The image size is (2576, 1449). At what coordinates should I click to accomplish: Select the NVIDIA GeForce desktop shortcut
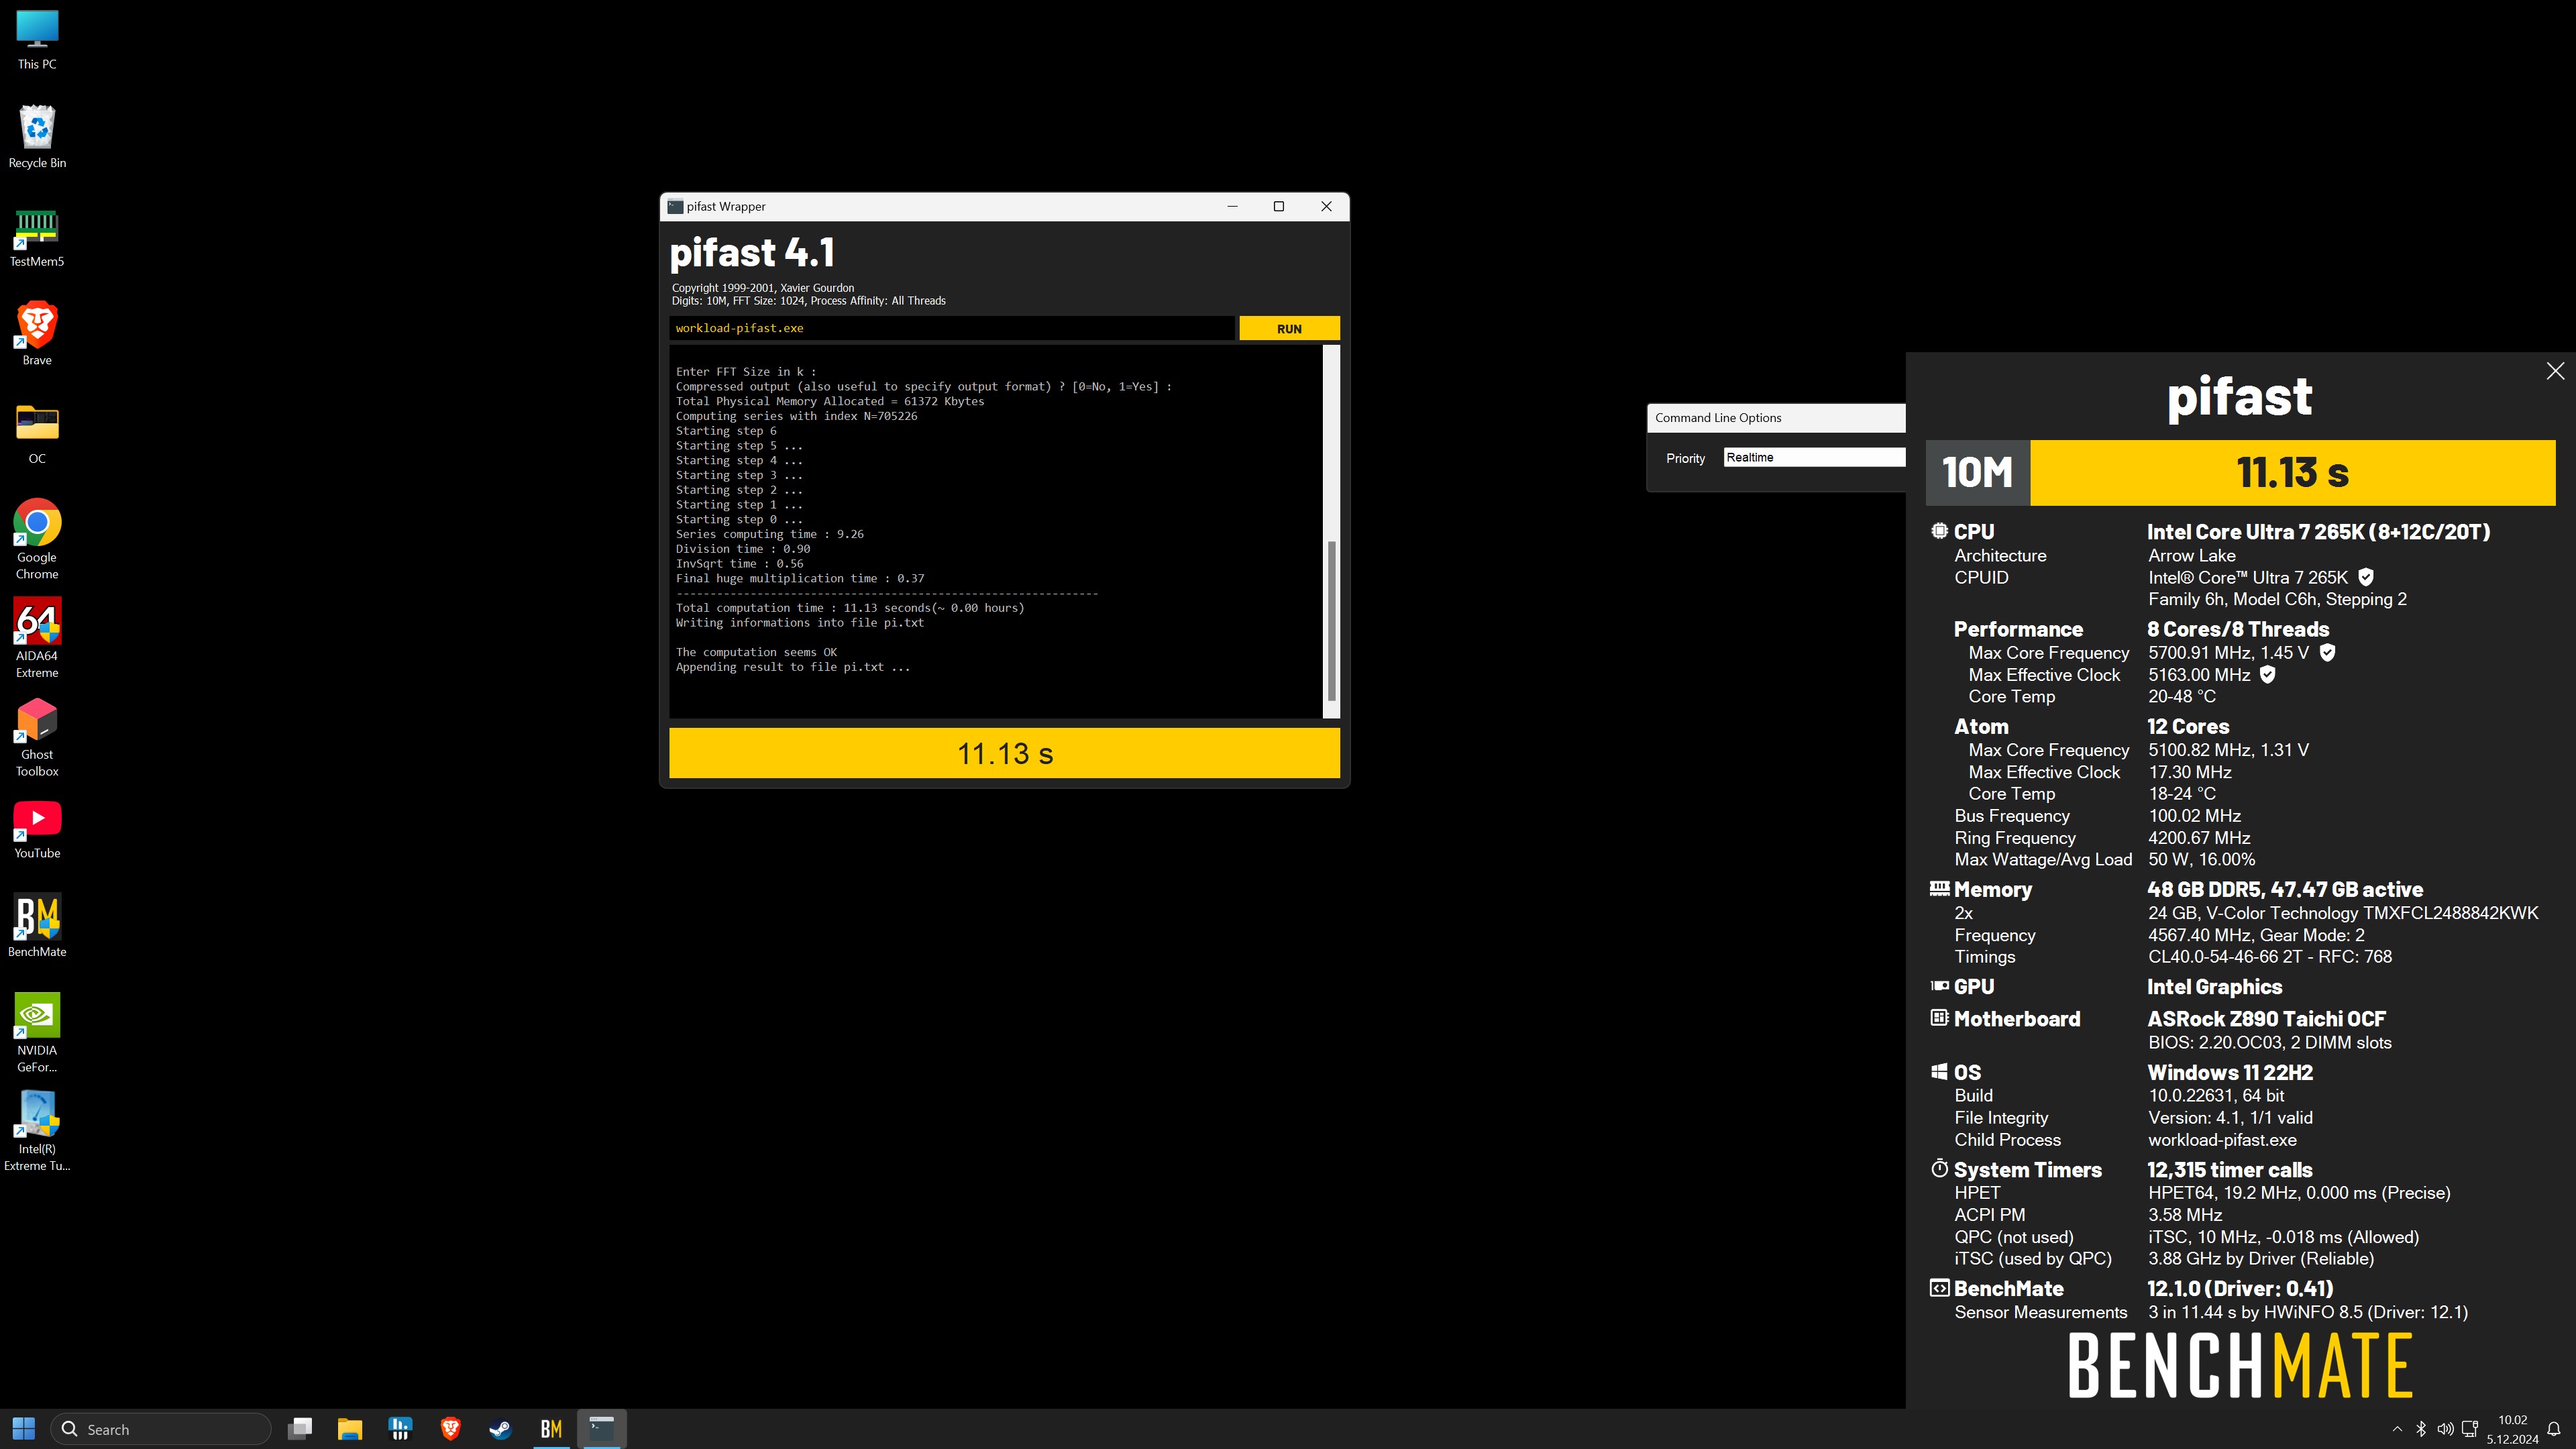(37, 1033)
